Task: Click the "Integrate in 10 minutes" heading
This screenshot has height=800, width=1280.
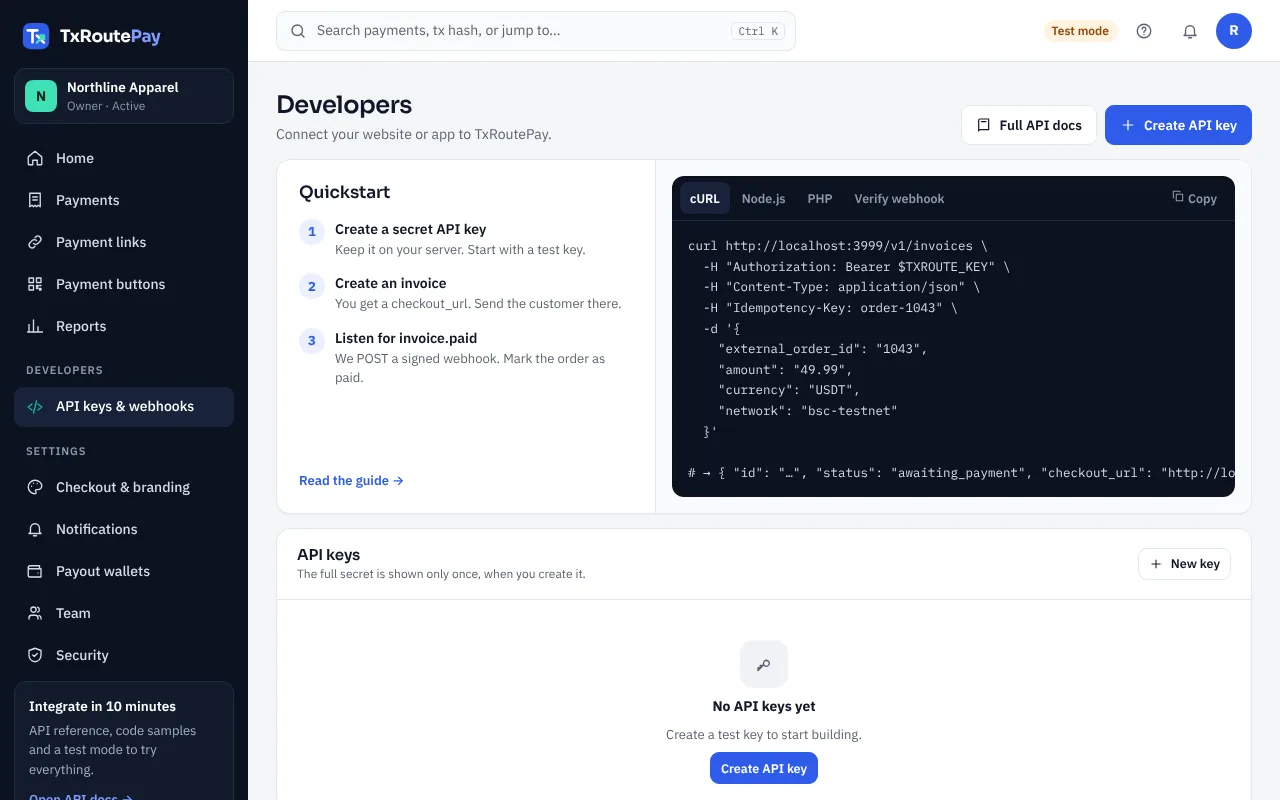Action: point(102,706)
